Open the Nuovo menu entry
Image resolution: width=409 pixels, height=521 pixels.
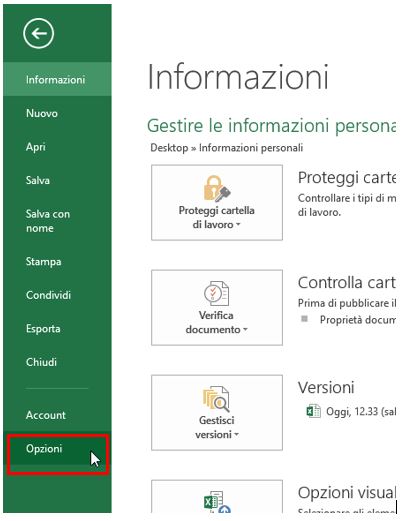click(x=57, y=113)
